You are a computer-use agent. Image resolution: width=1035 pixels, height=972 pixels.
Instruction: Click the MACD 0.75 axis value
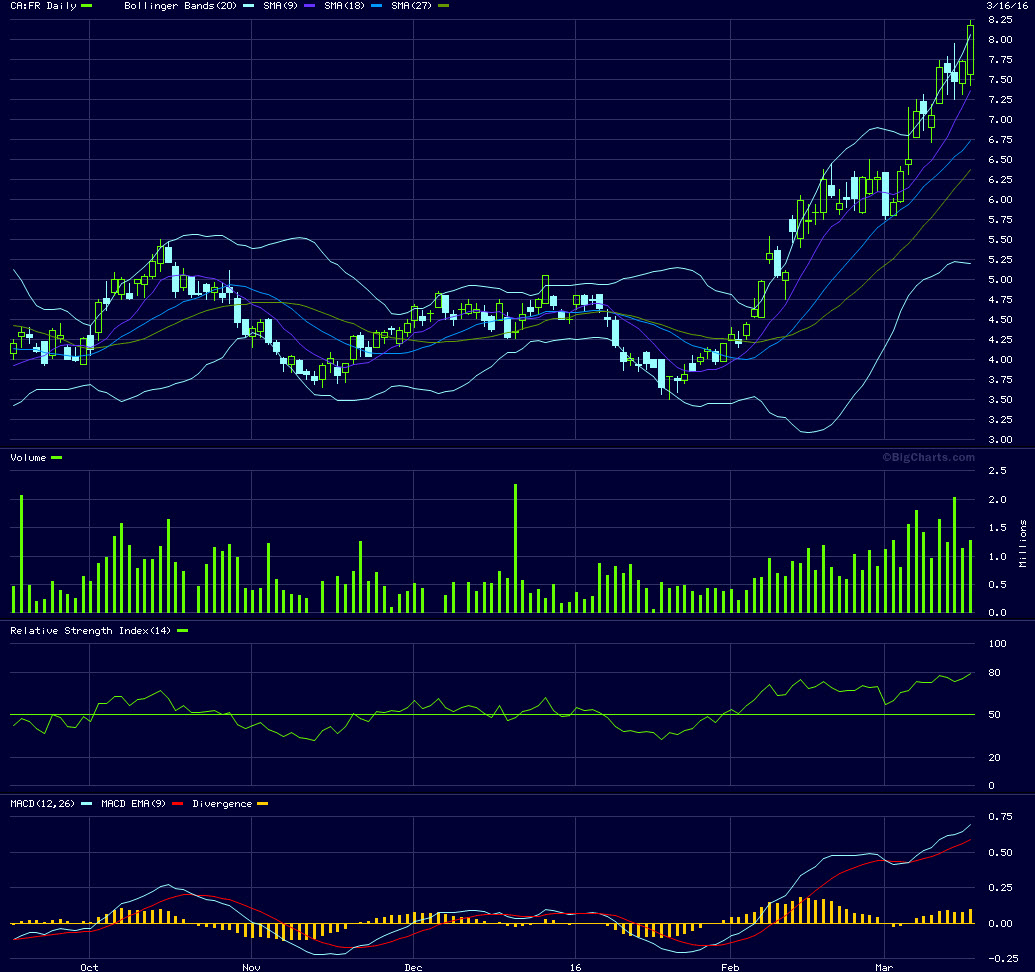click(1000, 817)
